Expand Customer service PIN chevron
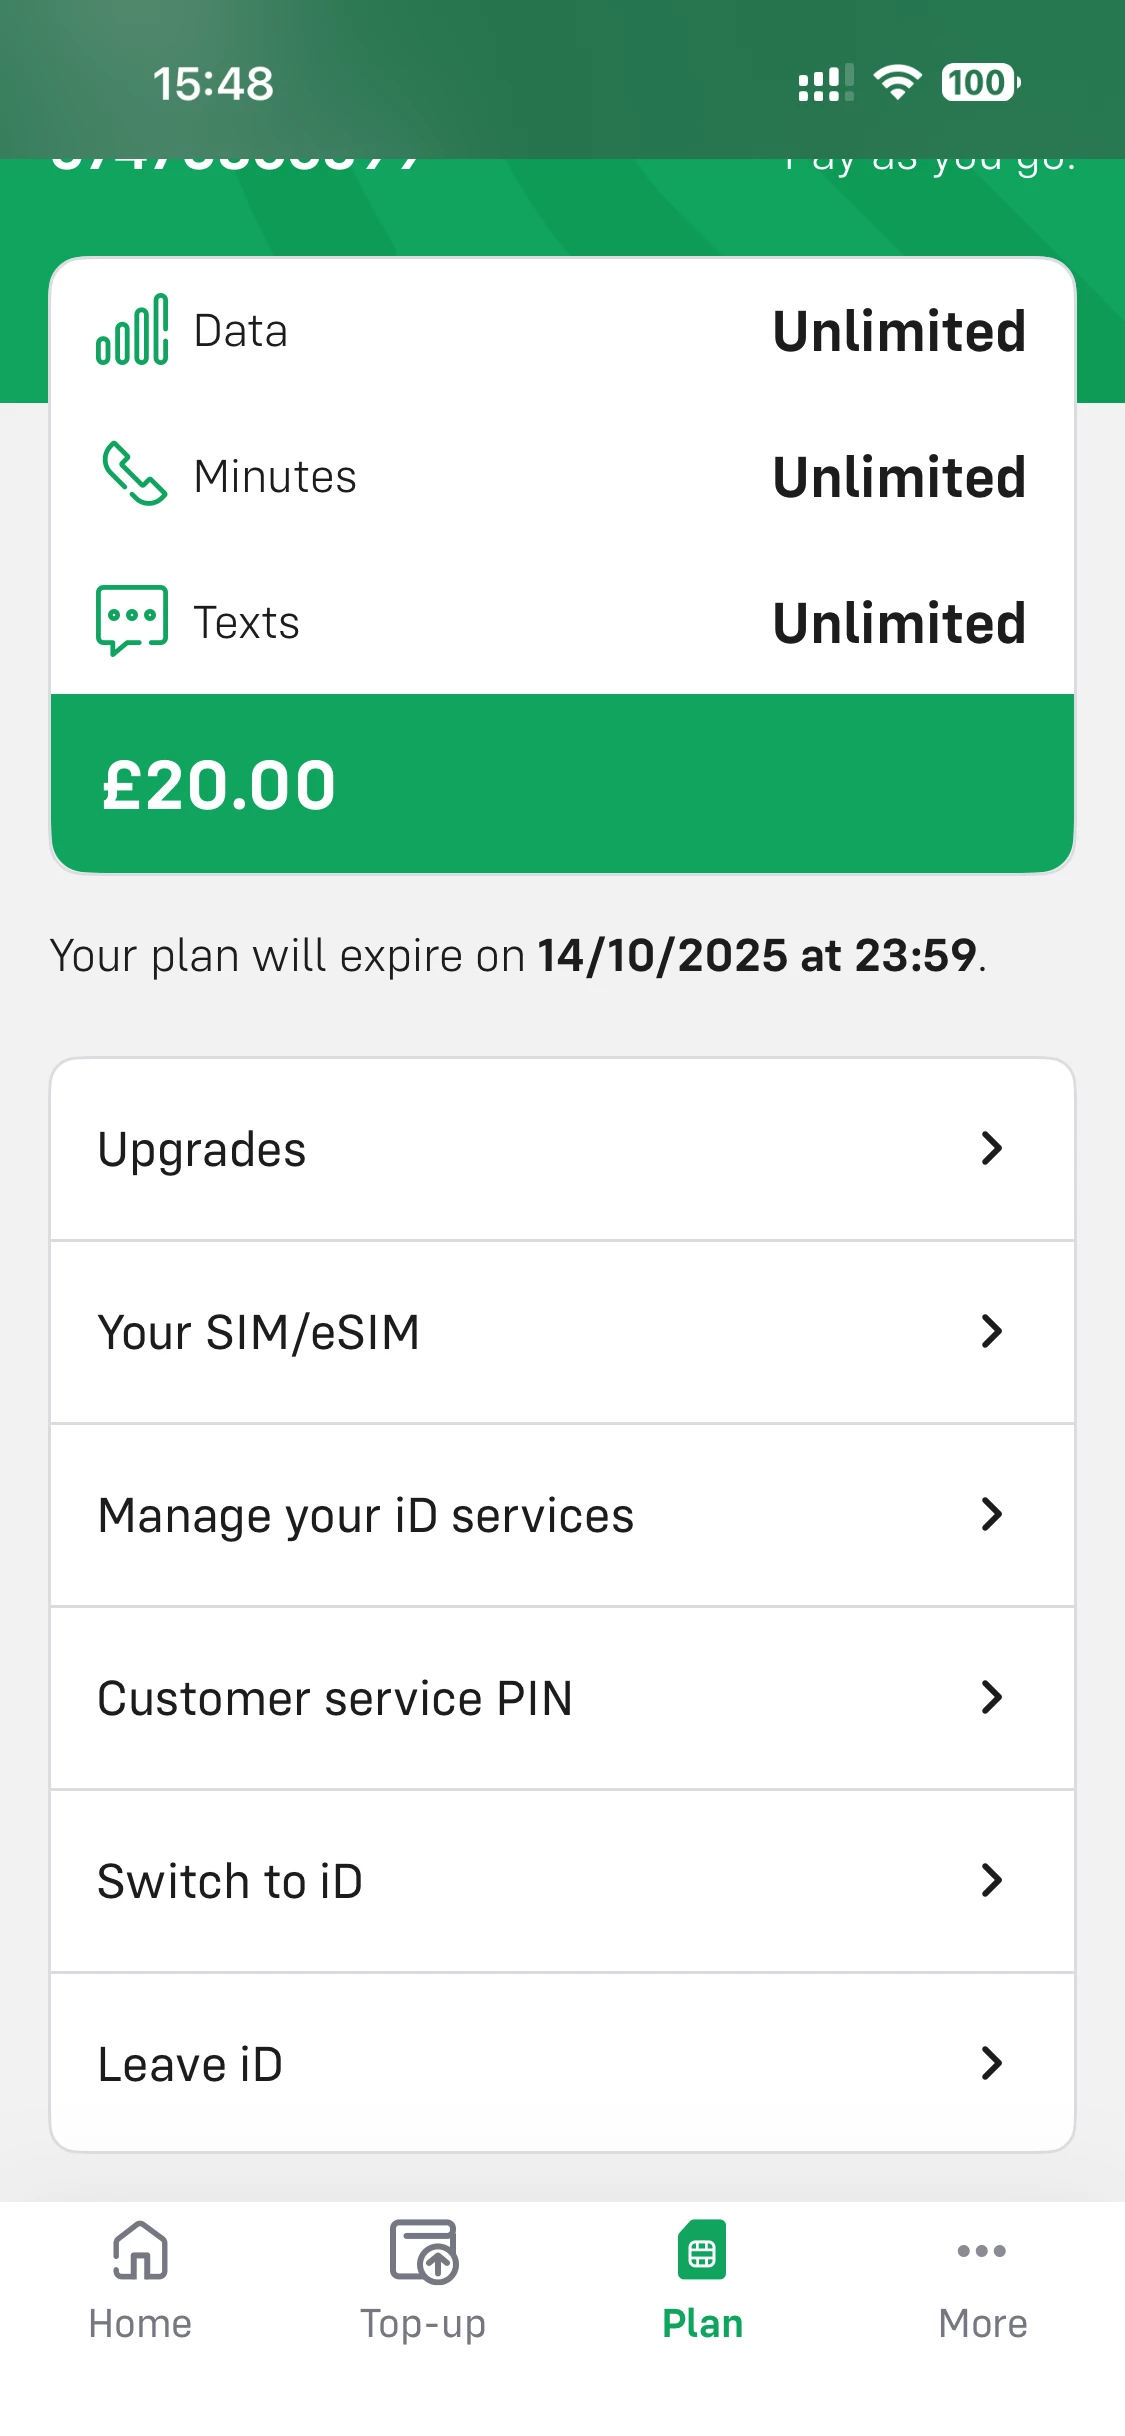Image resolution: width=1125 pixels, height=2436 pixels. tap(991, 1697)
